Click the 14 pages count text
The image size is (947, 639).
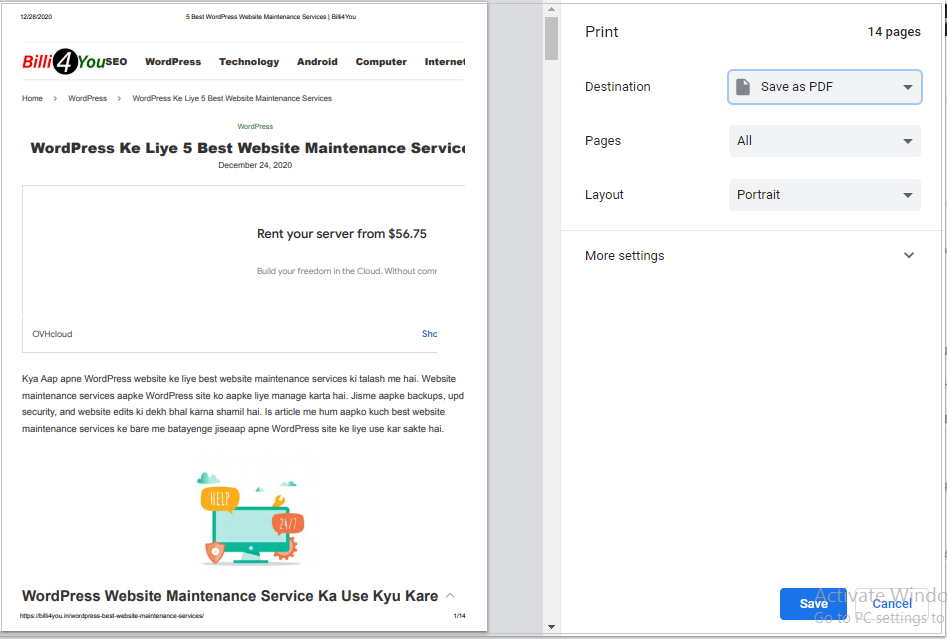894,32
